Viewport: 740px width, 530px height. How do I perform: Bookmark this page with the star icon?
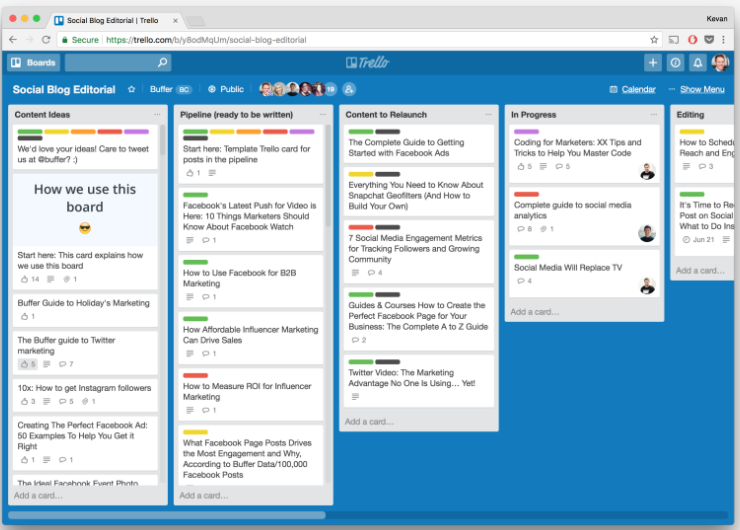(654, 40)
